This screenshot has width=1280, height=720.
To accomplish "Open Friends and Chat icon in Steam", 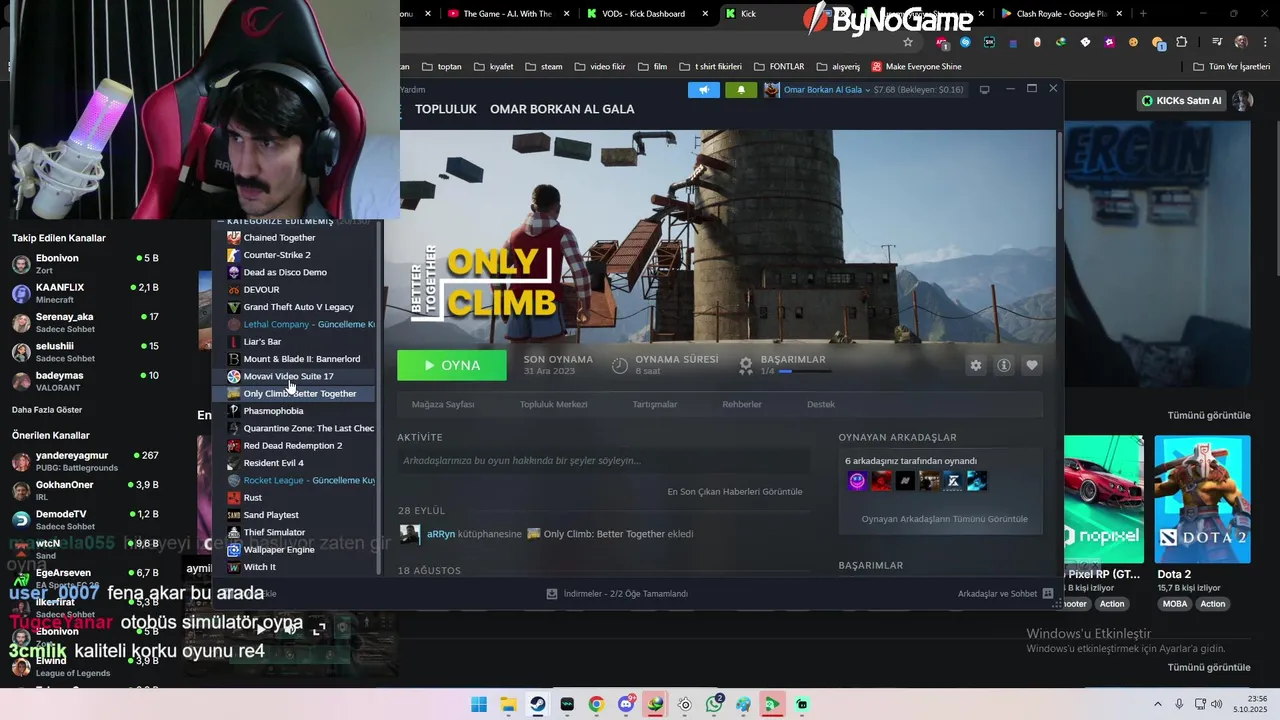I will point(1048,593).
